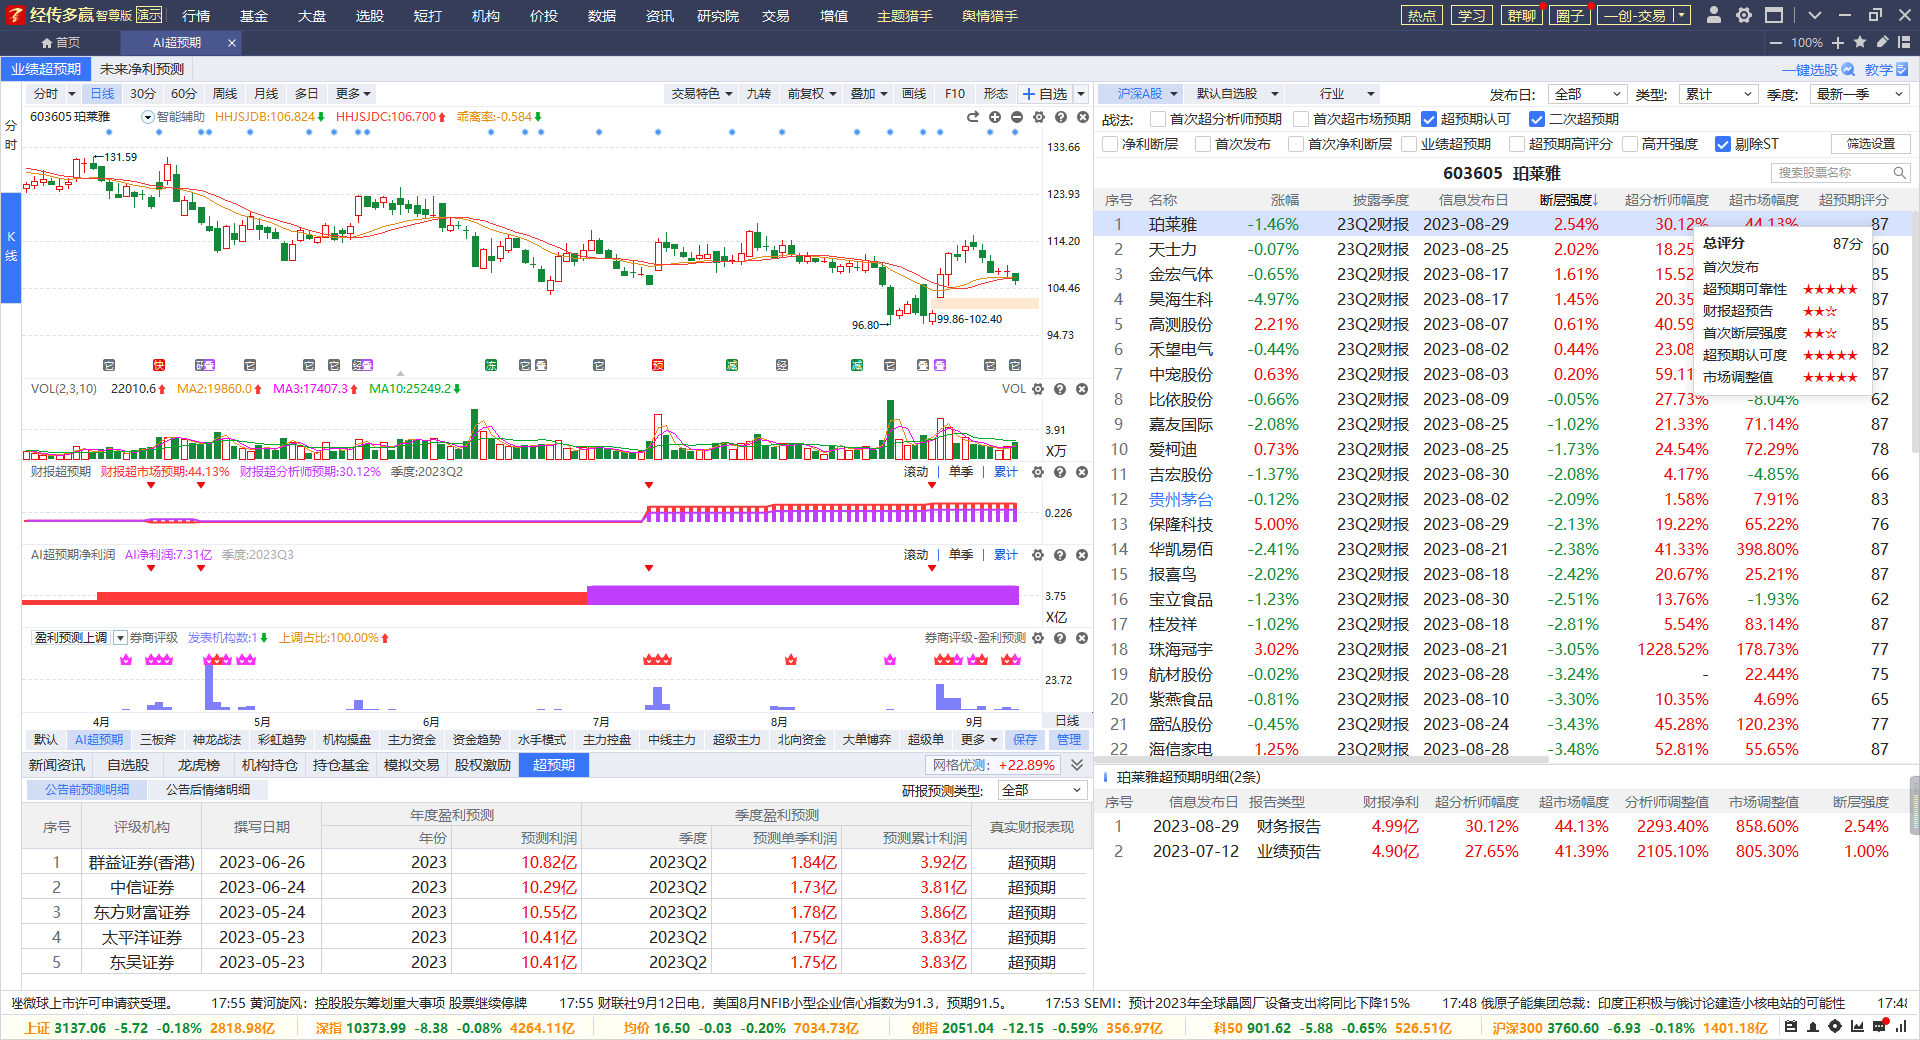Click 热点 button in title bar
This screenshot has width=1920, height=1040.
pos(1422,15)
